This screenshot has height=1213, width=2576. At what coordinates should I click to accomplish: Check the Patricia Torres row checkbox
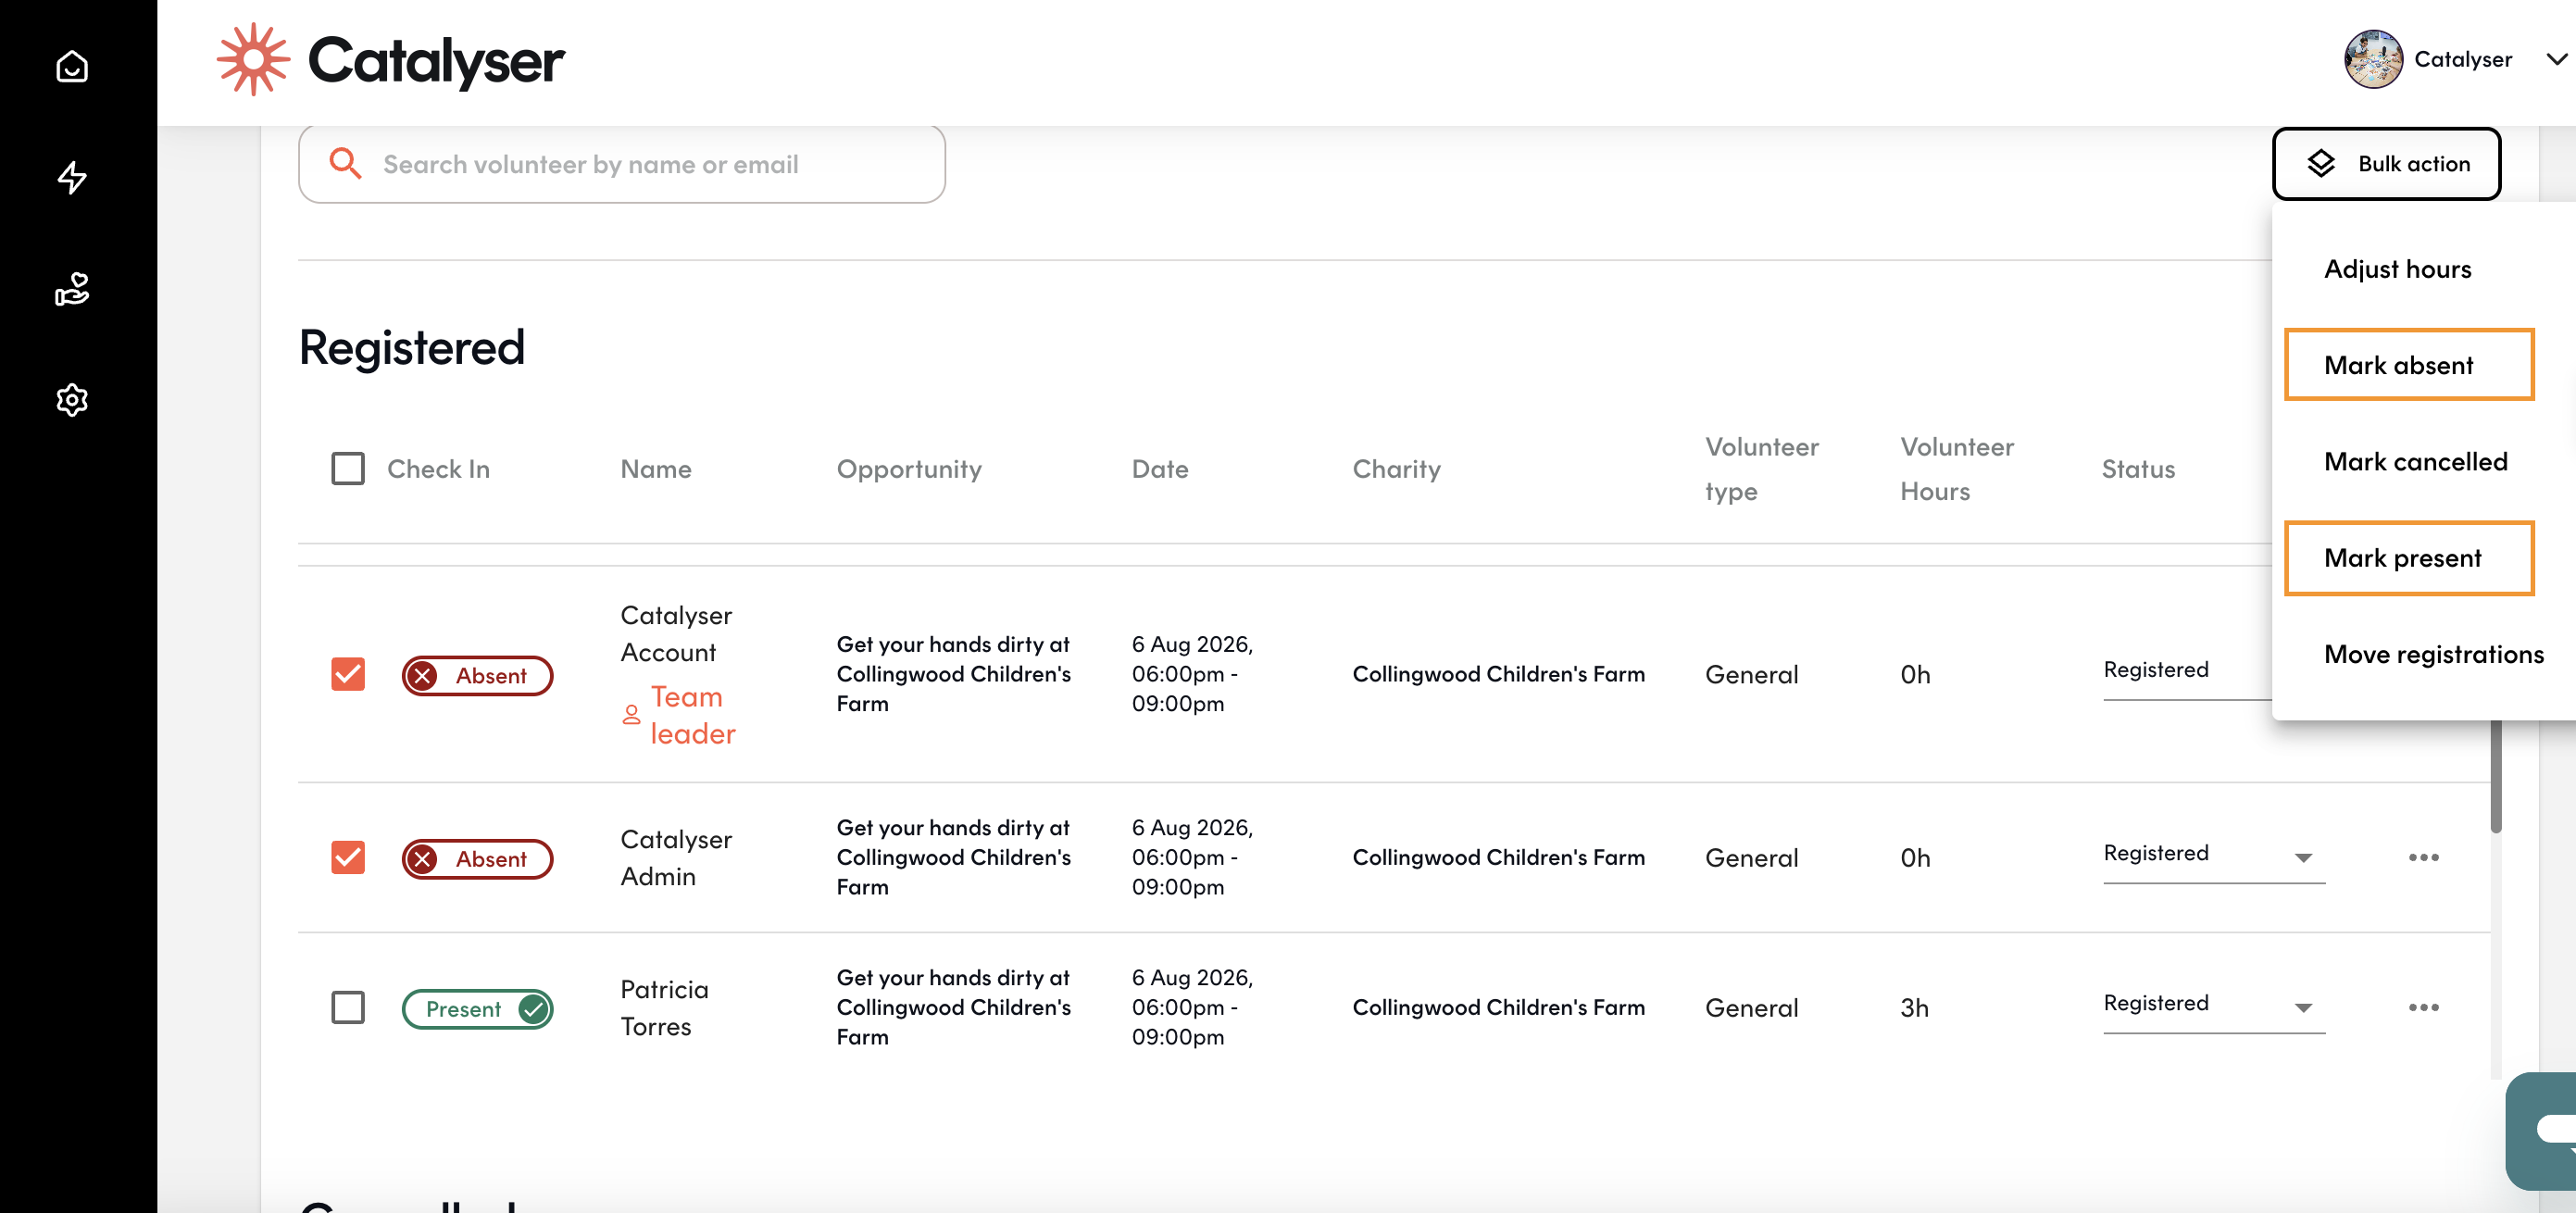pos(348,1007)
